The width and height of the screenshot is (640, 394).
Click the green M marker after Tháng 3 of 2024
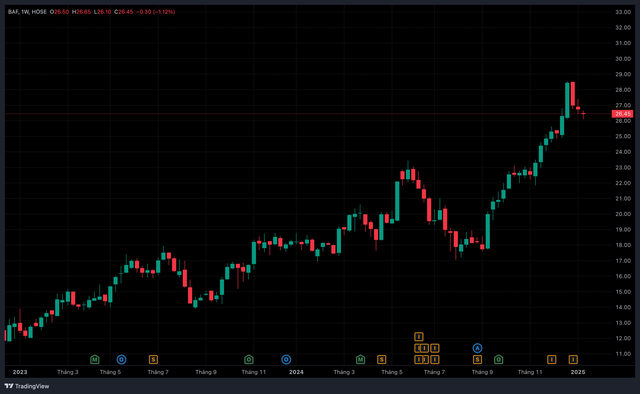[360, 359]
